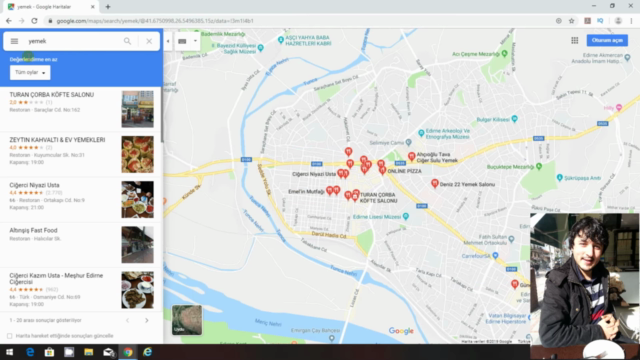
Task: Click Edirne Lisesi Müzesi marker
Action: coord(405,216)
